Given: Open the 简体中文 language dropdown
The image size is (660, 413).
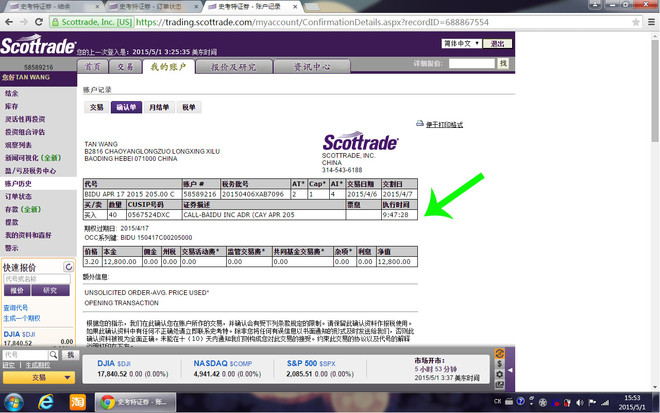Looking at the screenshot, I should [461, 43].
